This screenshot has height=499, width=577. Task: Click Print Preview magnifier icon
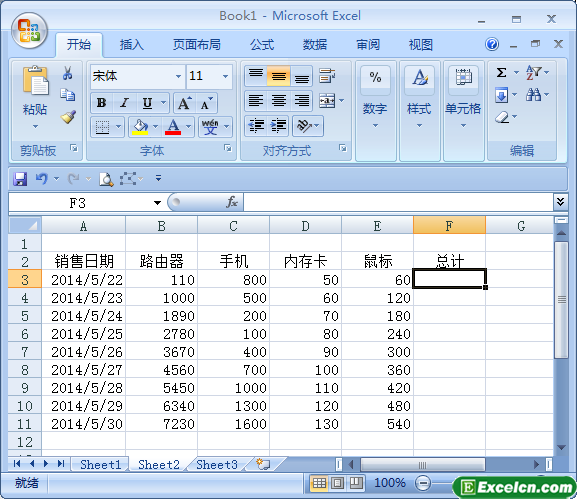coord(106,179)
